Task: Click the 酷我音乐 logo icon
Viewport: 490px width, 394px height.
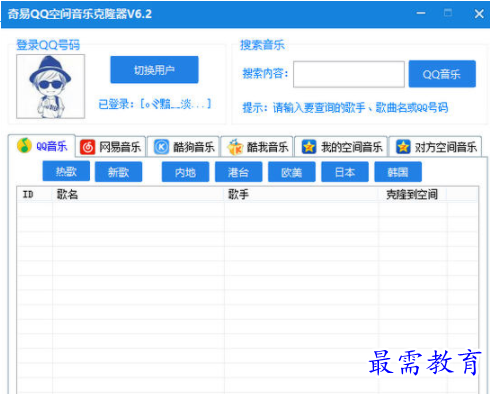Action: [235, 147]
